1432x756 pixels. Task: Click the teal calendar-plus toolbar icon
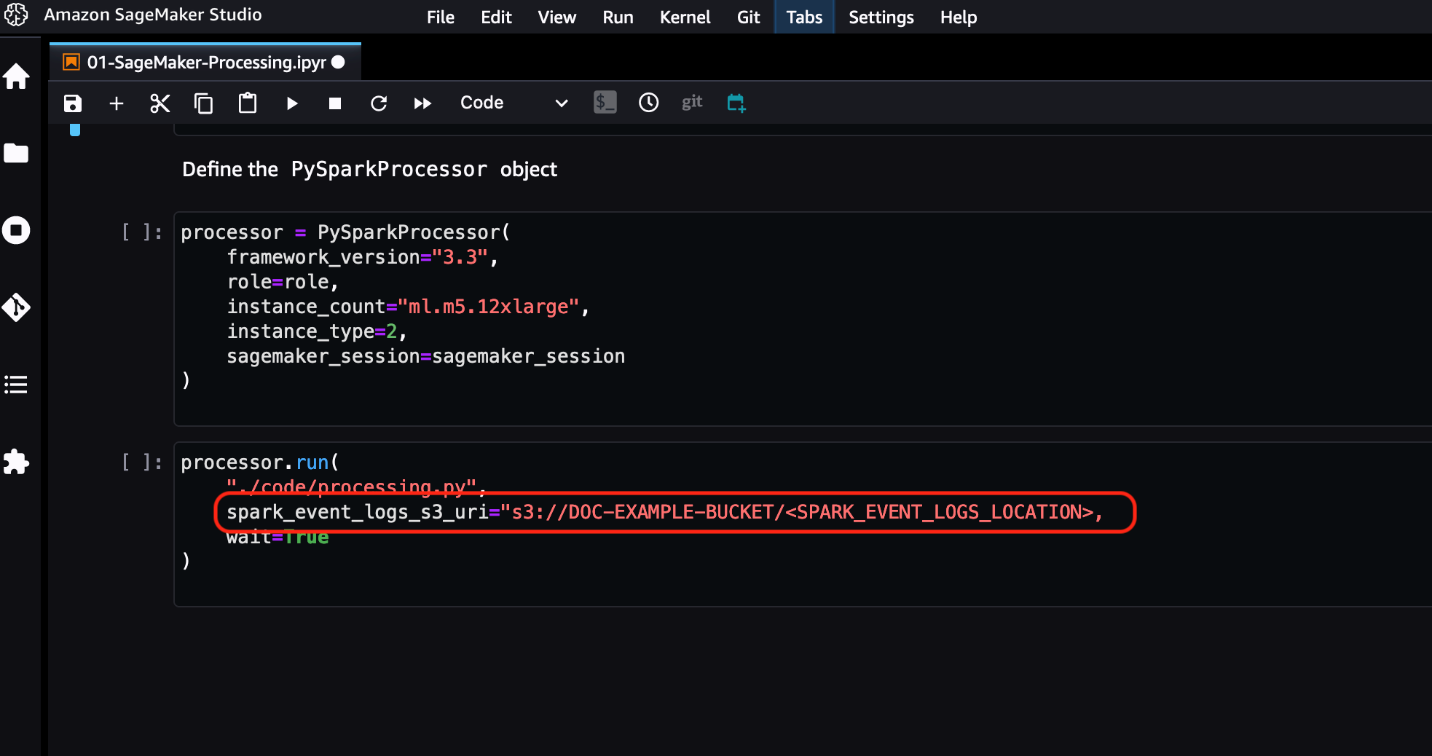pyautogui.click(x=737, y=103)
